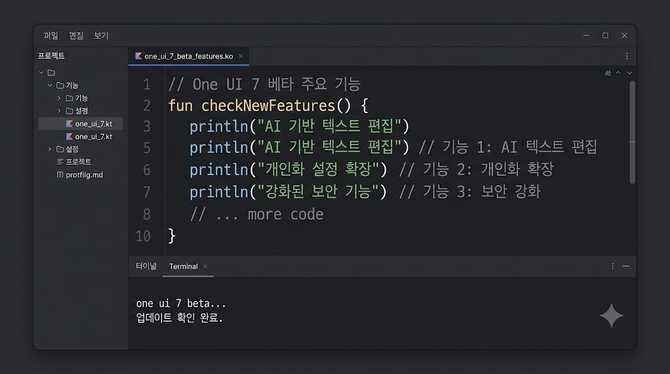Minimize the IDE window

[x=587, y=35]
